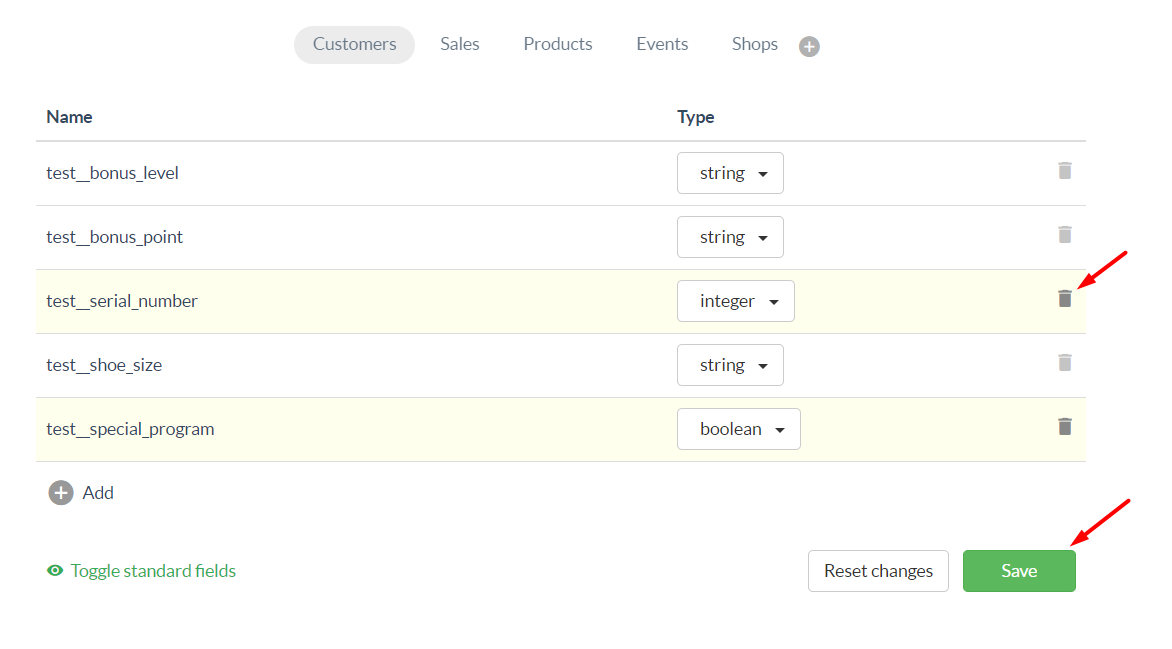Click Add to create a new field
1172x649 pixels.
click(x=97, y=492)
